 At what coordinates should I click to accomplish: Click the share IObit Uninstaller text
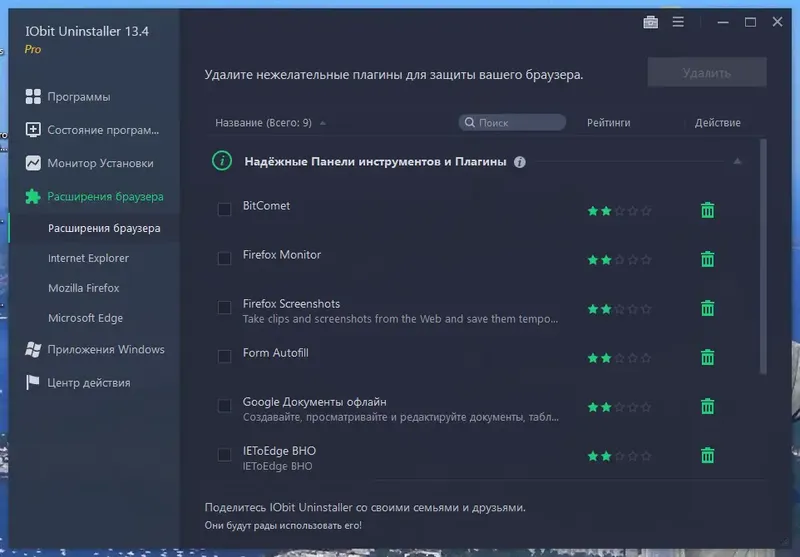[x=365, y=508]
